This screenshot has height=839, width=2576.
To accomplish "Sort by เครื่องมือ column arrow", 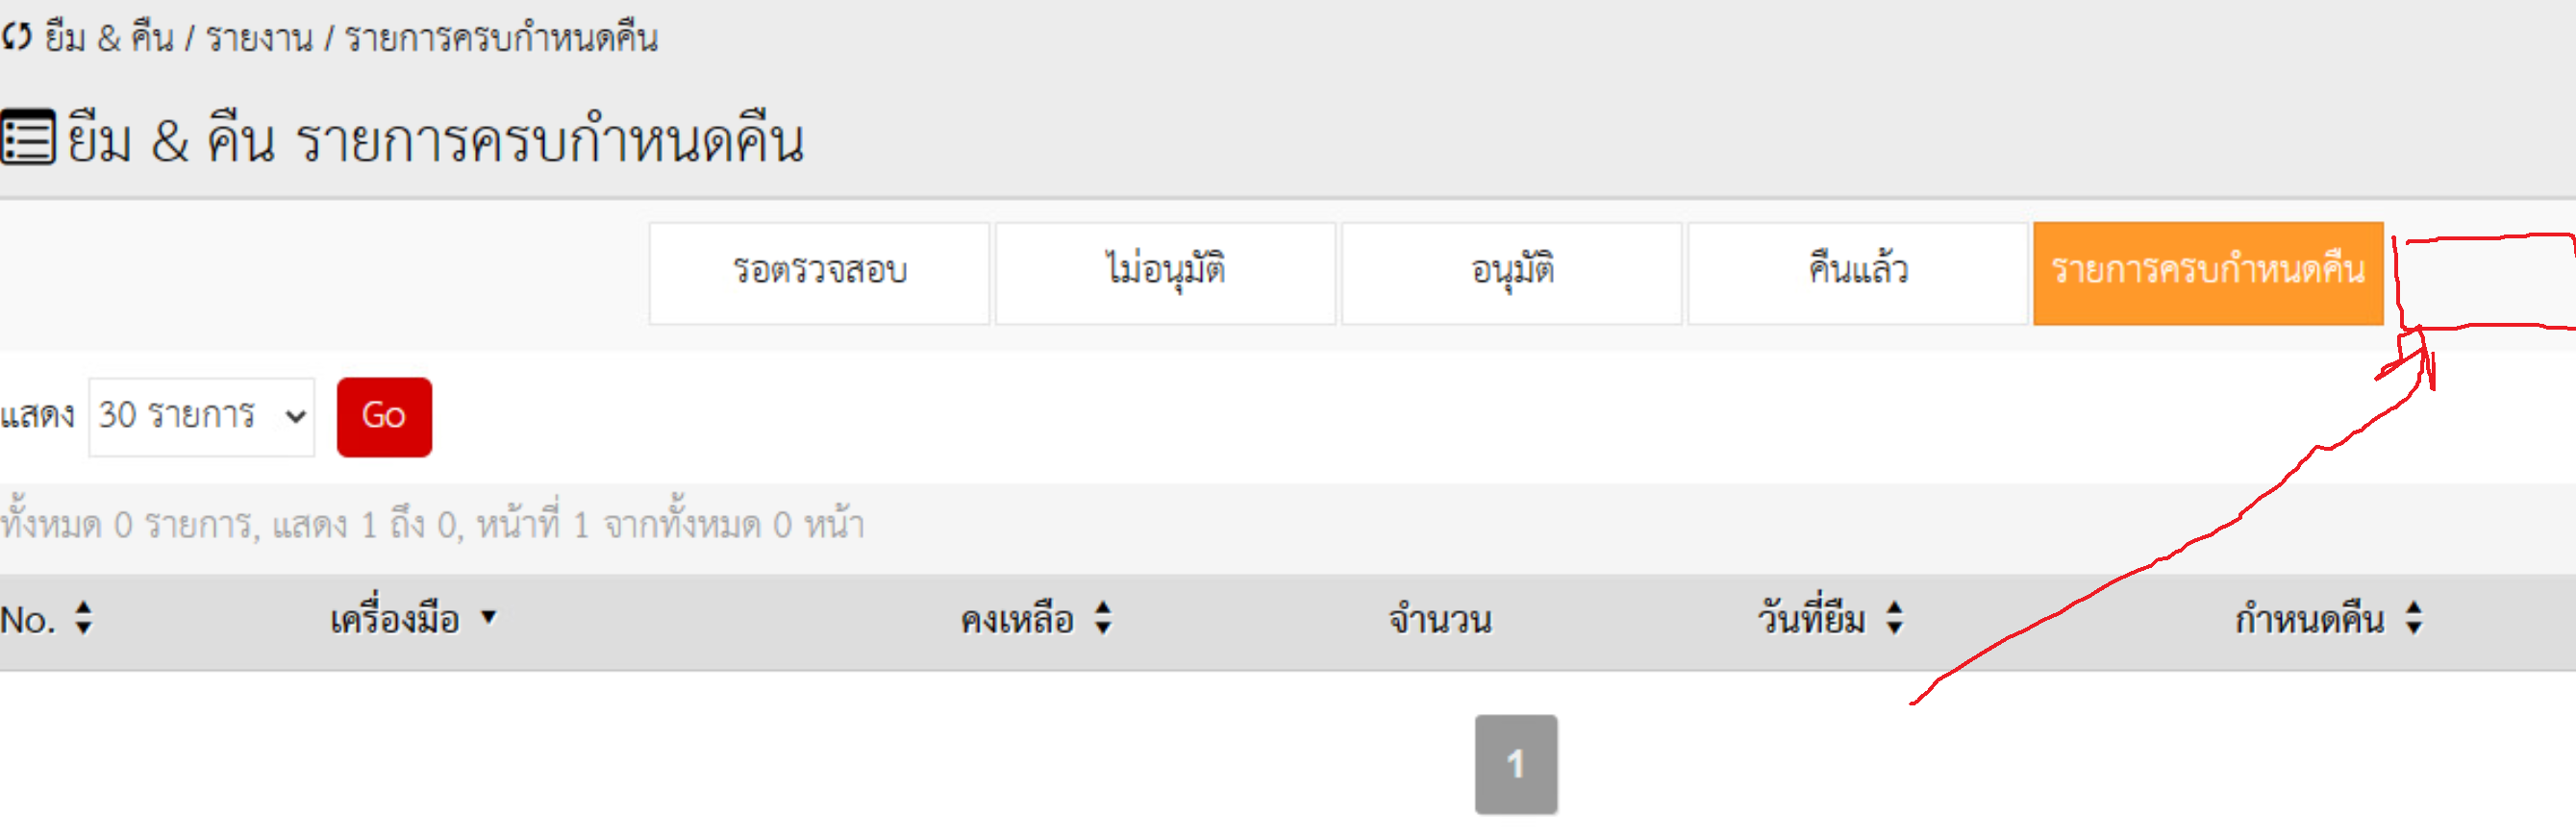I will click(x=488, y=617).
